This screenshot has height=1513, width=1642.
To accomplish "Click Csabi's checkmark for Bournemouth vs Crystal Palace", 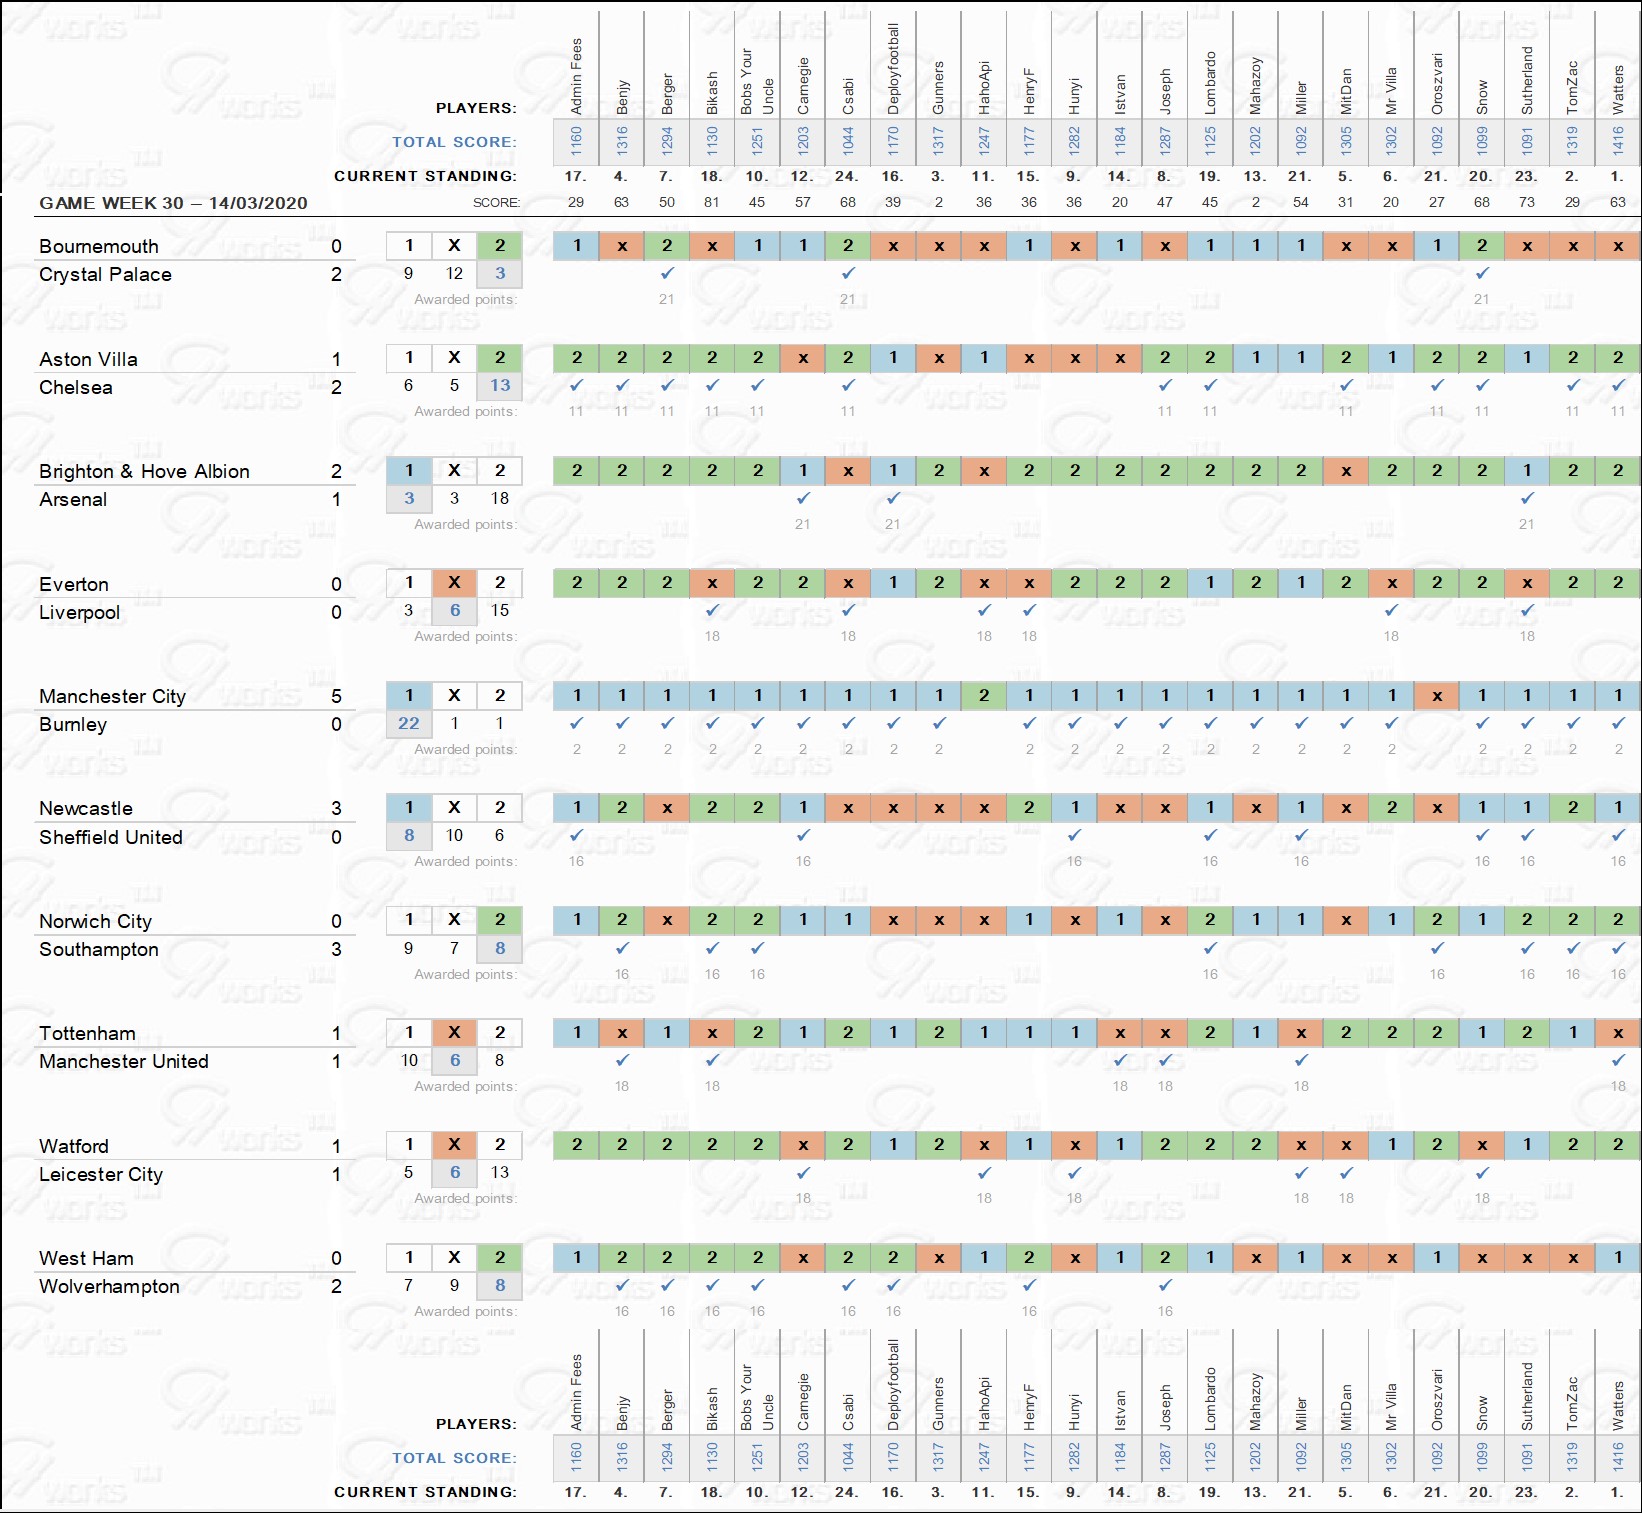I will pos(848,273).
